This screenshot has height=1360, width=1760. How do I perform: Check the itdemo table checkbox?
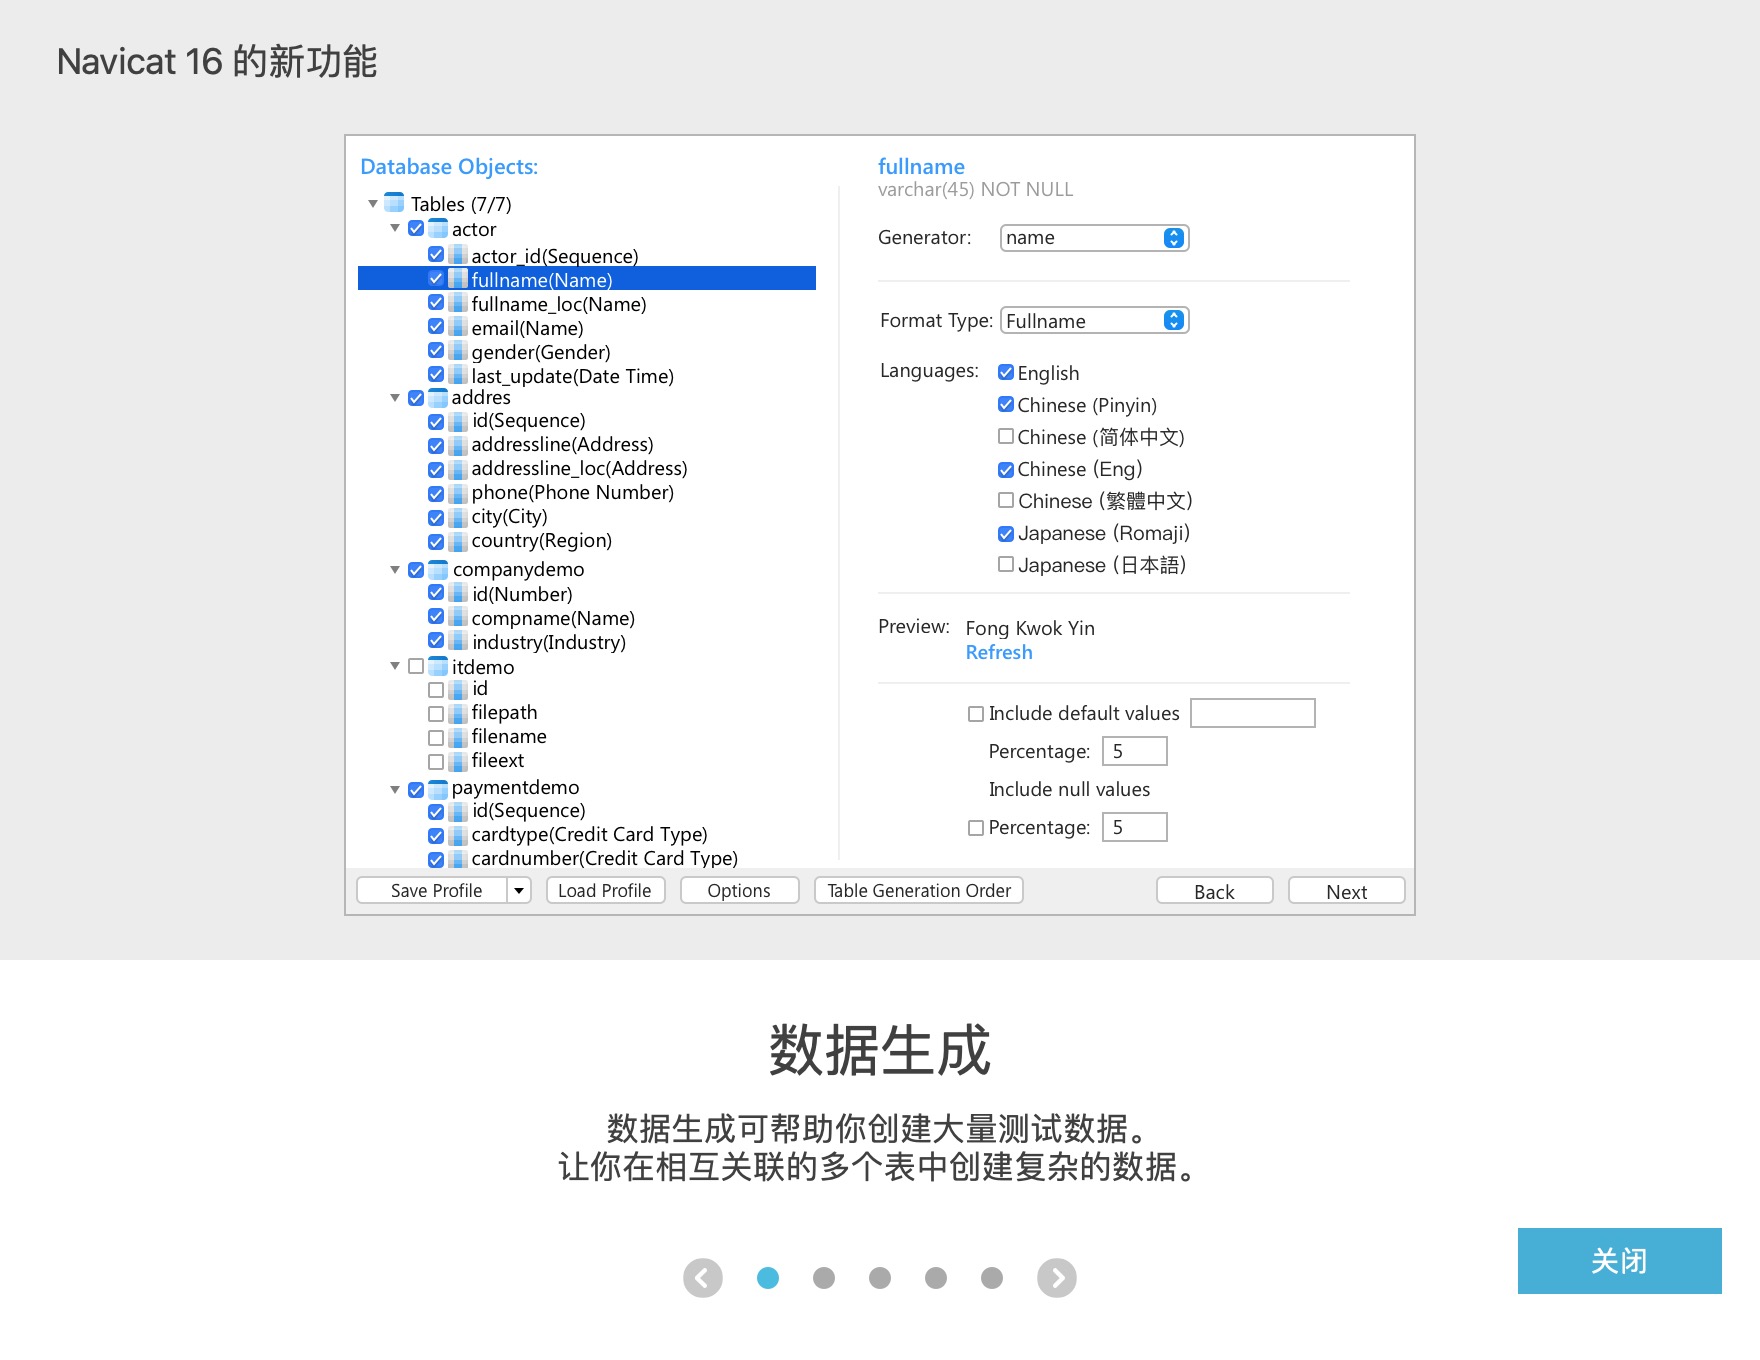tap(415, 666)
